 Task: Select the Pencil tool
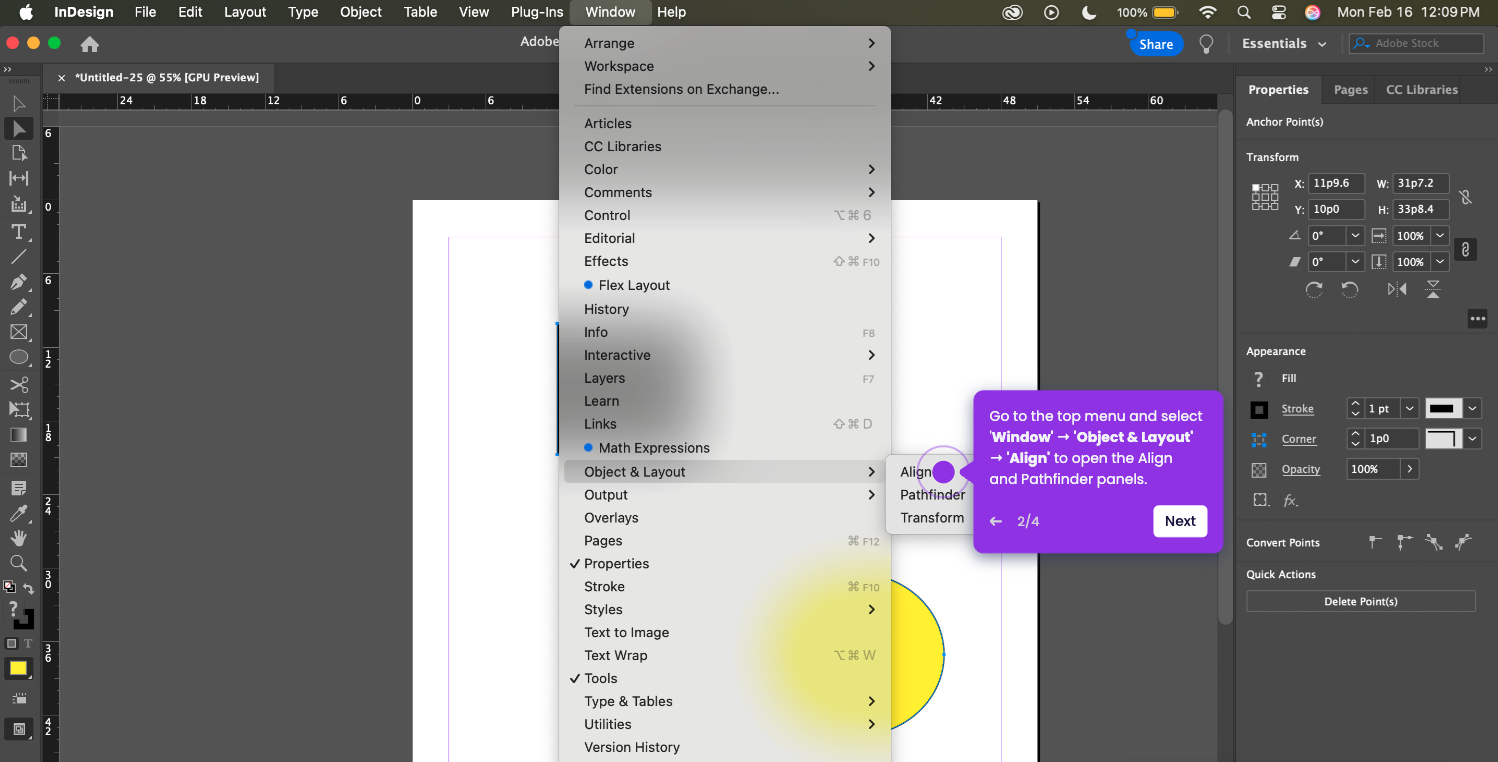pyautogui.click(x=18, y=307)
